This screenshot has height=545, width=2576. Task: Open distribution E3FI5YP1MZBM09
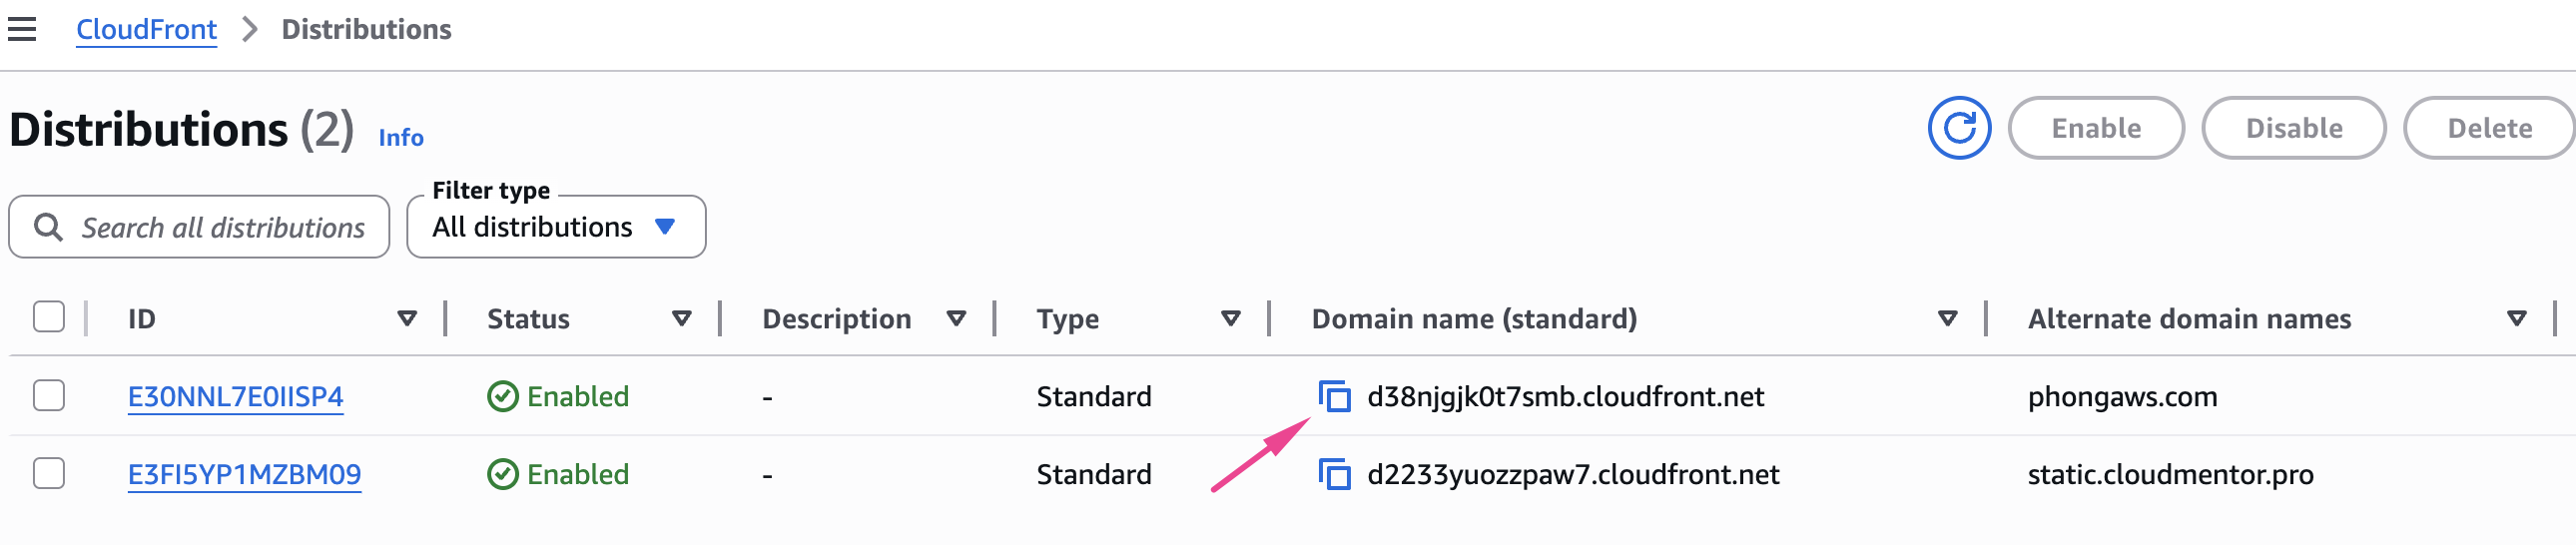click(244, 475)
